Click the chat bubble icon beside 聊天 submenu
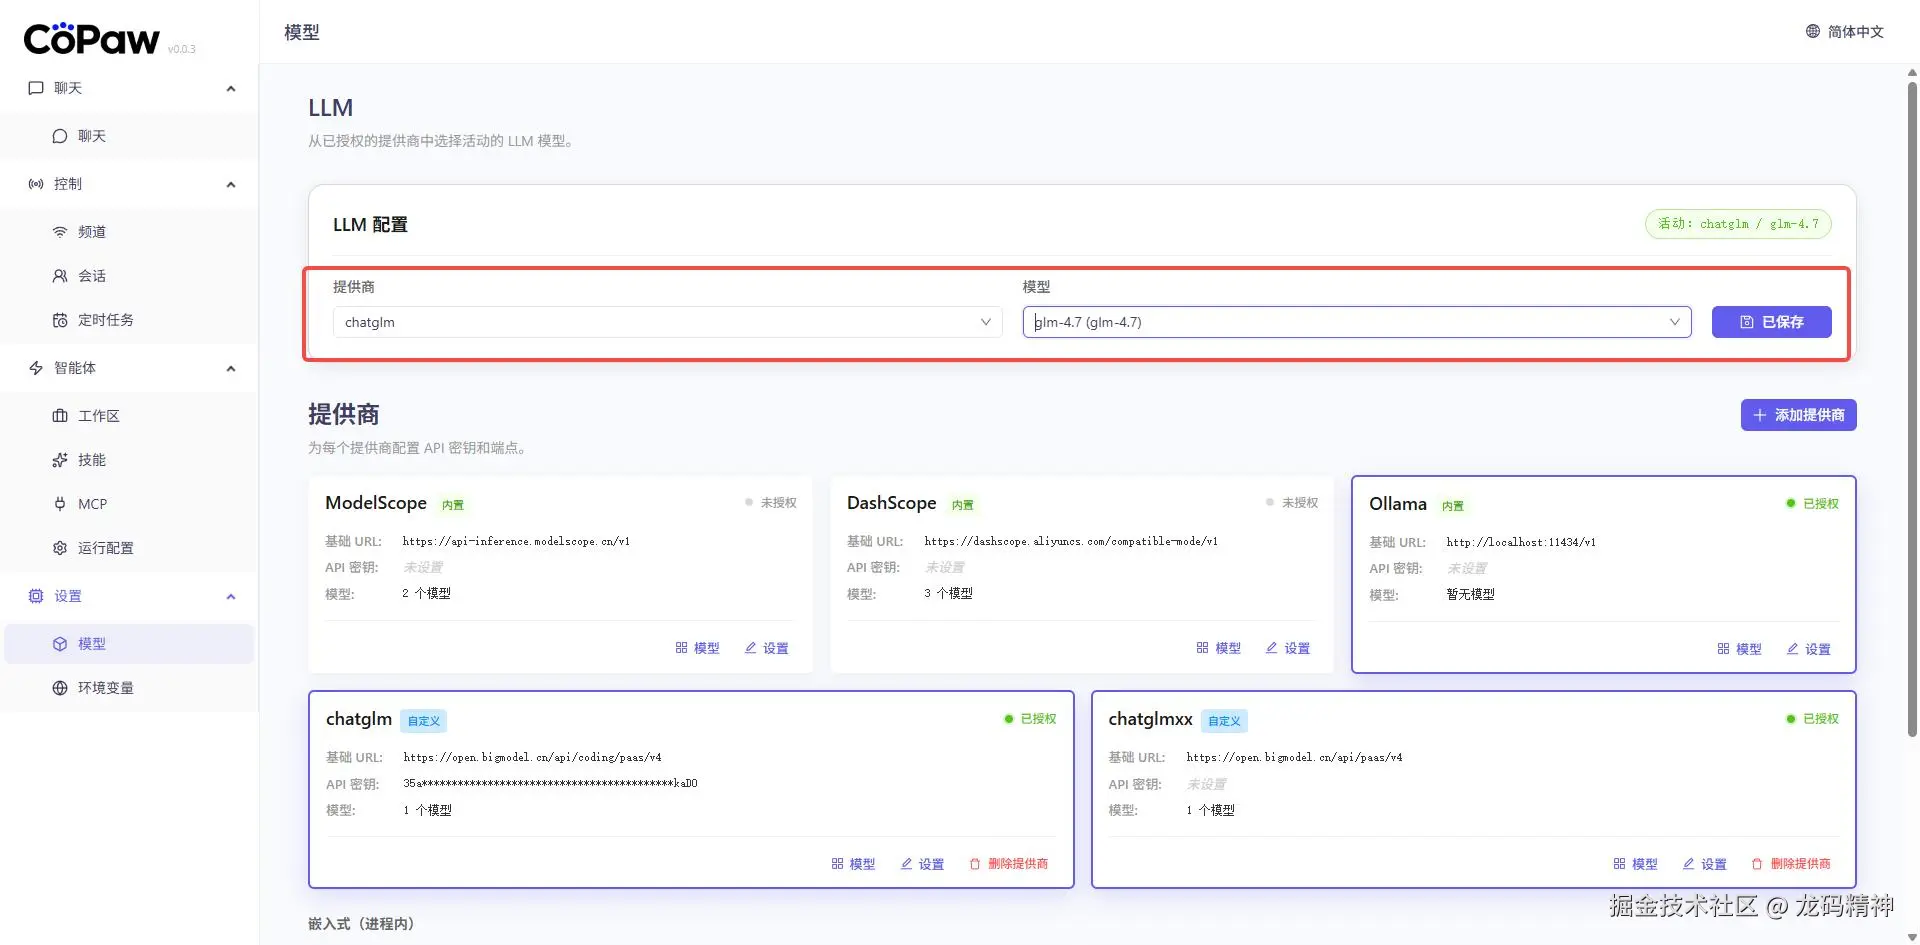 (x=60, y=136)
